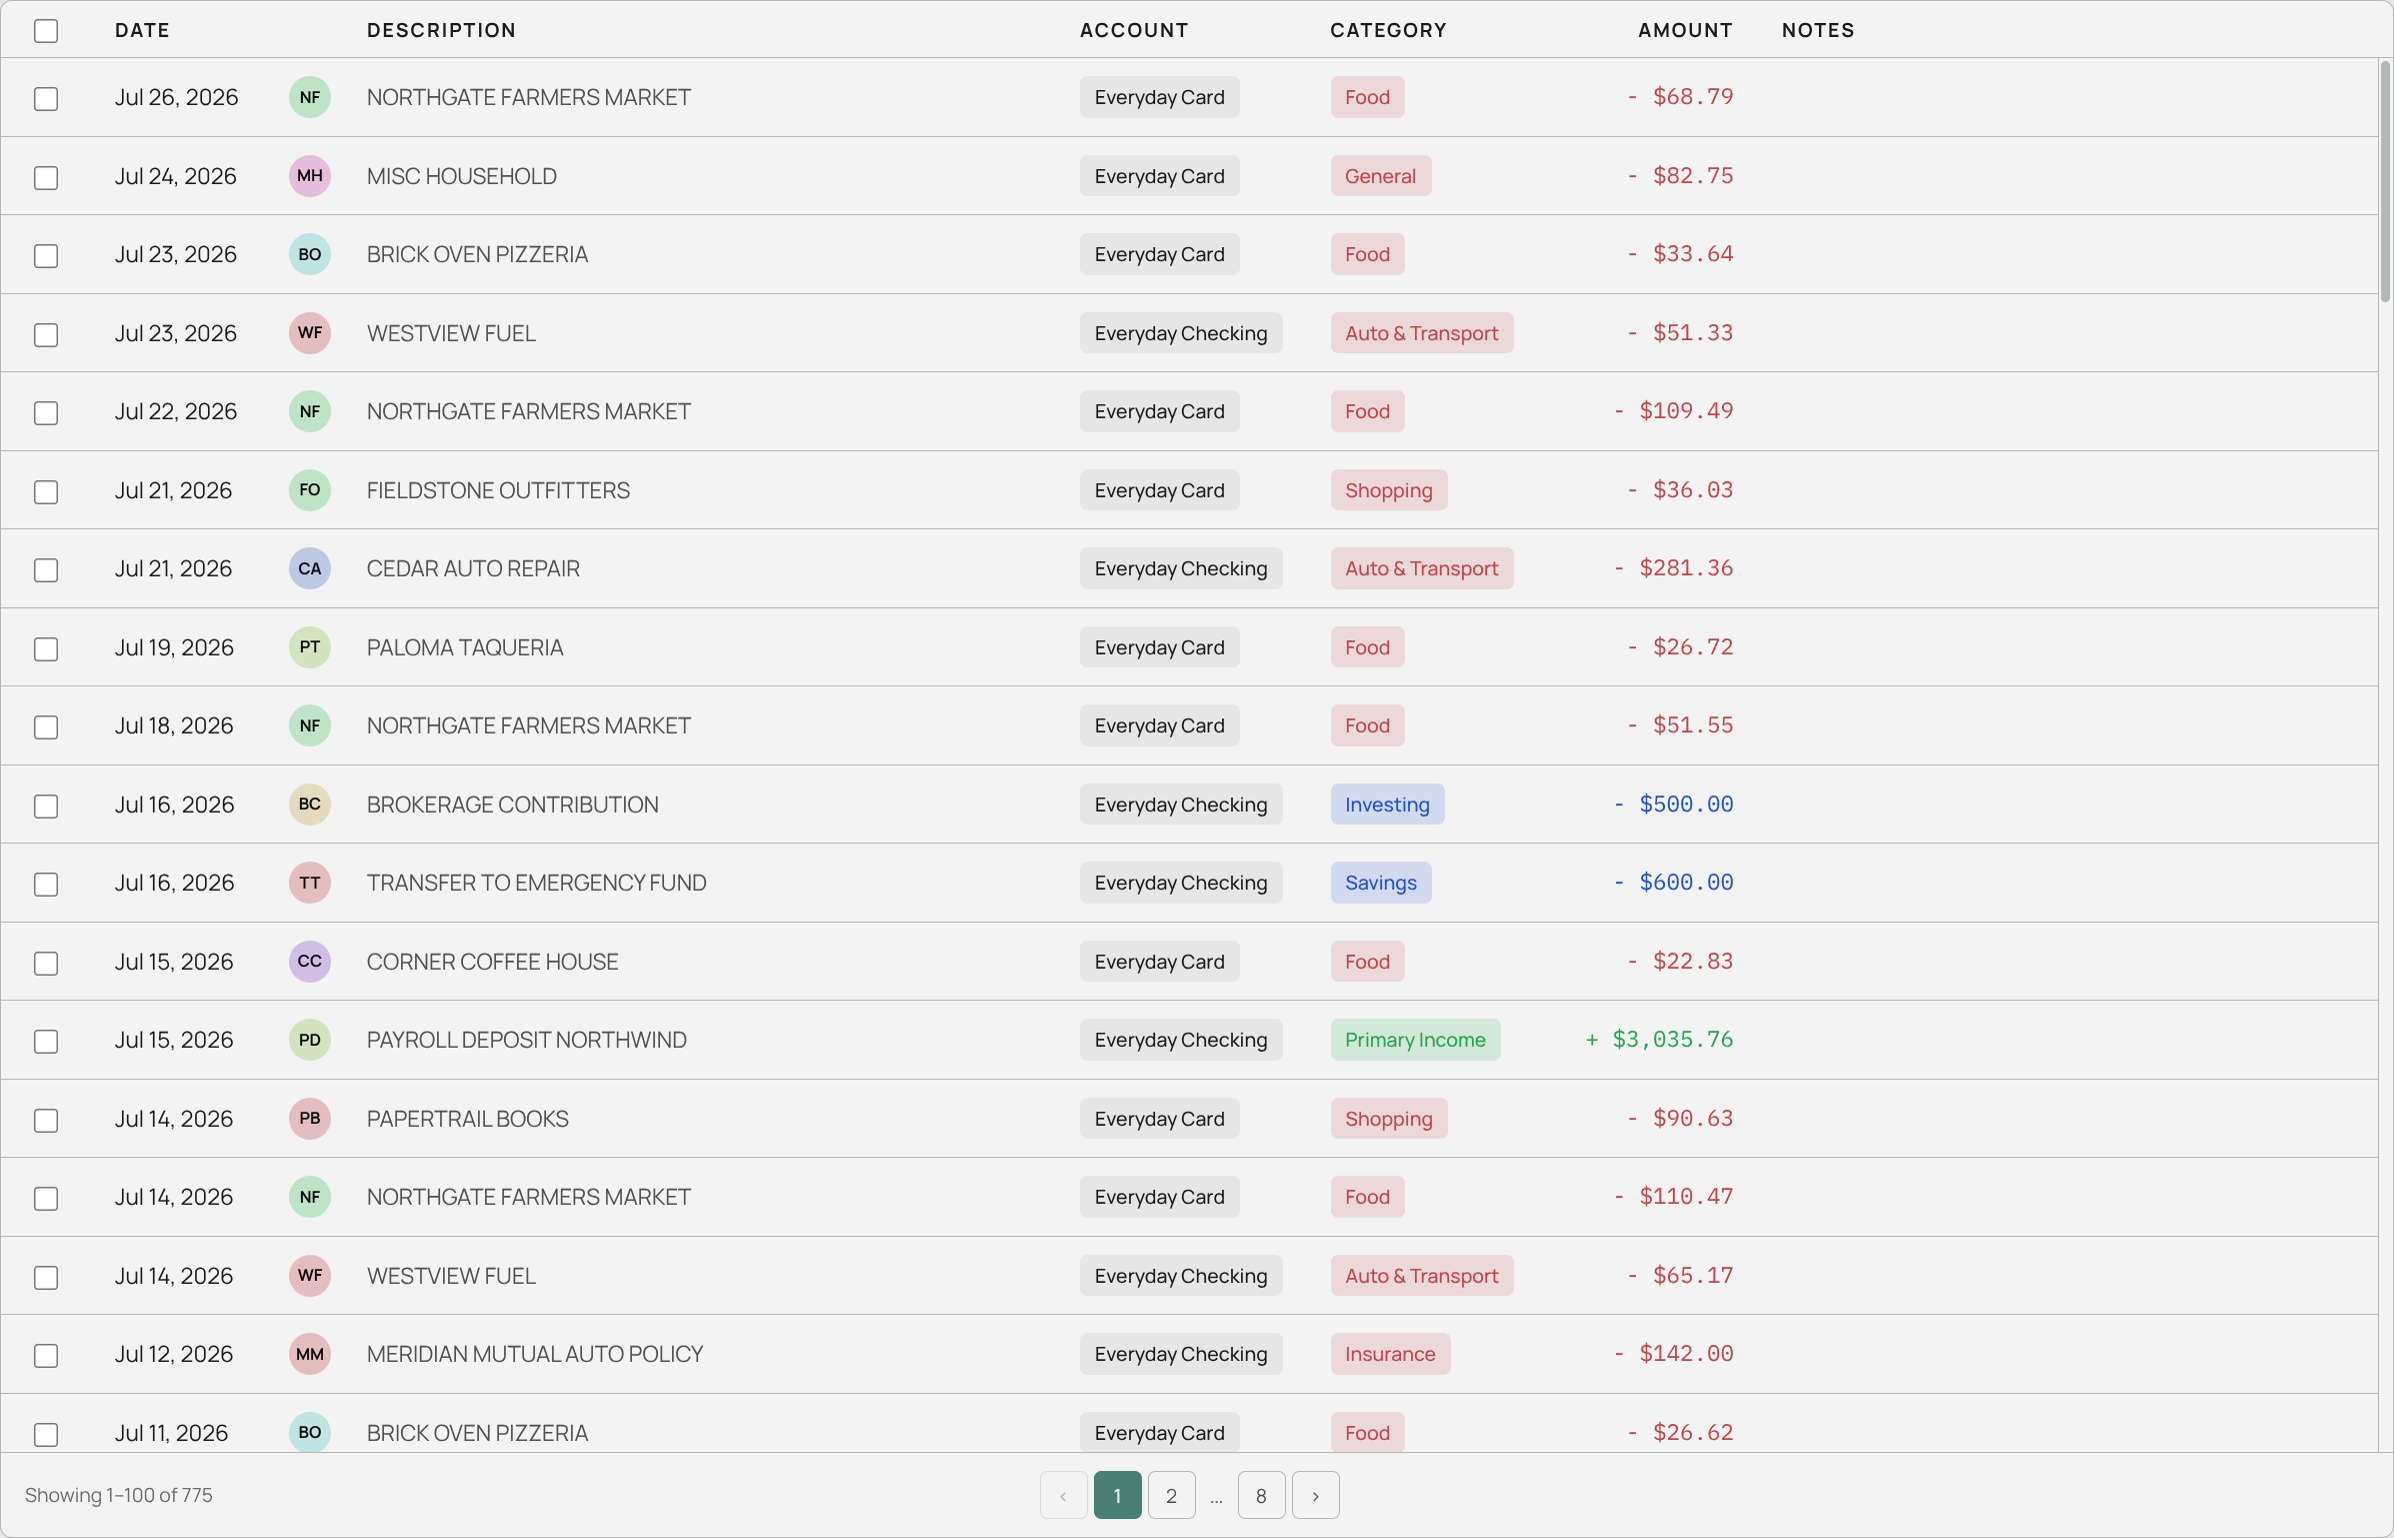Screen dimensions: 2394x1538
Task: Click the "Showing 1–100 of 775" status text
Action: [118, 1495]
